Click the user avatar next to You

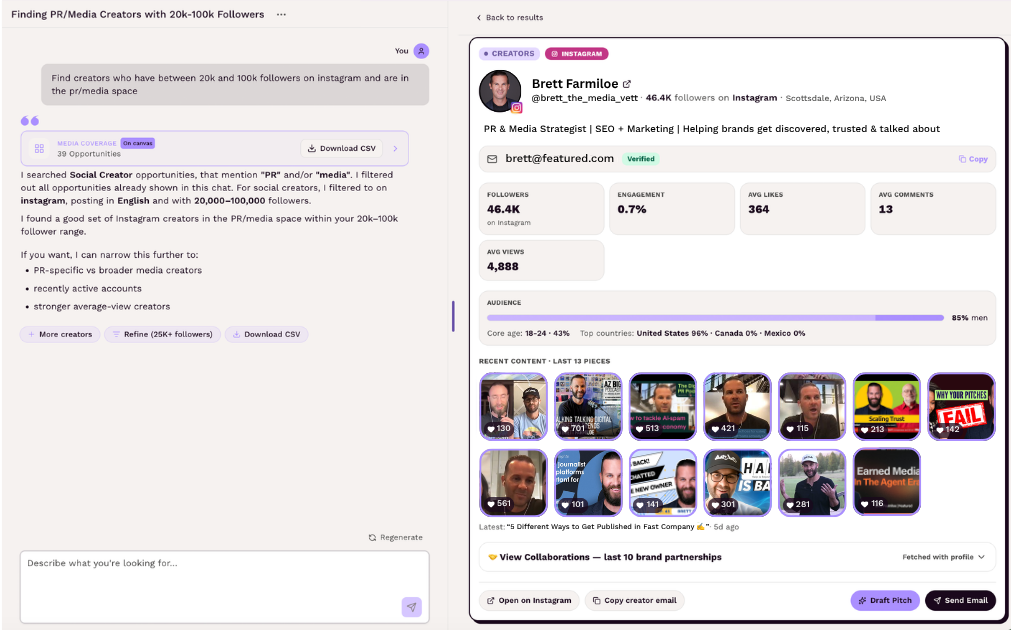pyautogui.click(x=421, y=51)
